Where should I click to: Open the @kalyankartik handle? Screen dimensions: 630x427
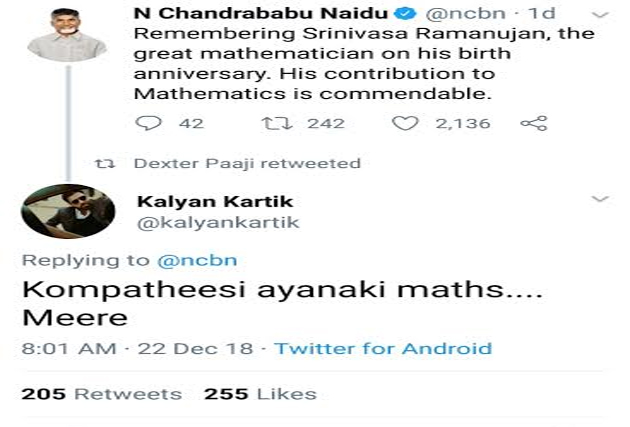coord(218,222)
